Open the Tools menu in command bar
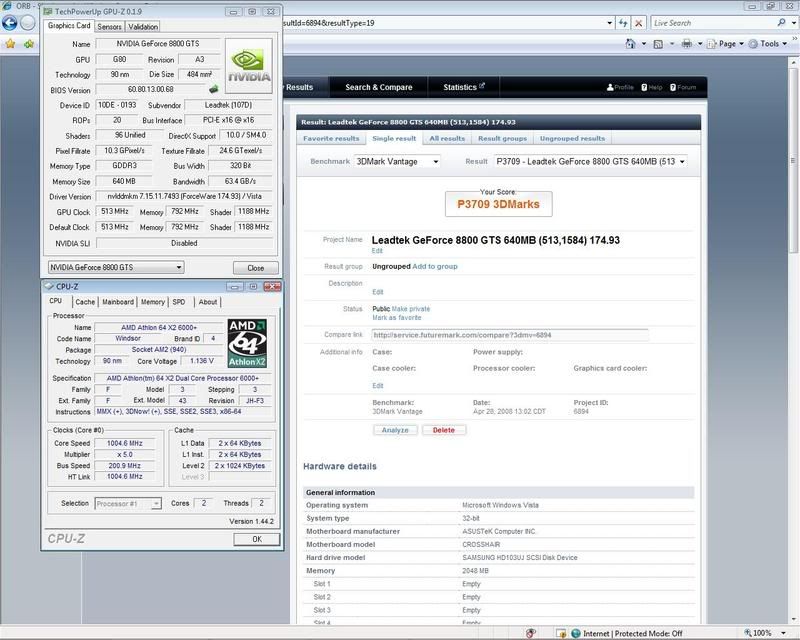 click(x=769, y=44)
